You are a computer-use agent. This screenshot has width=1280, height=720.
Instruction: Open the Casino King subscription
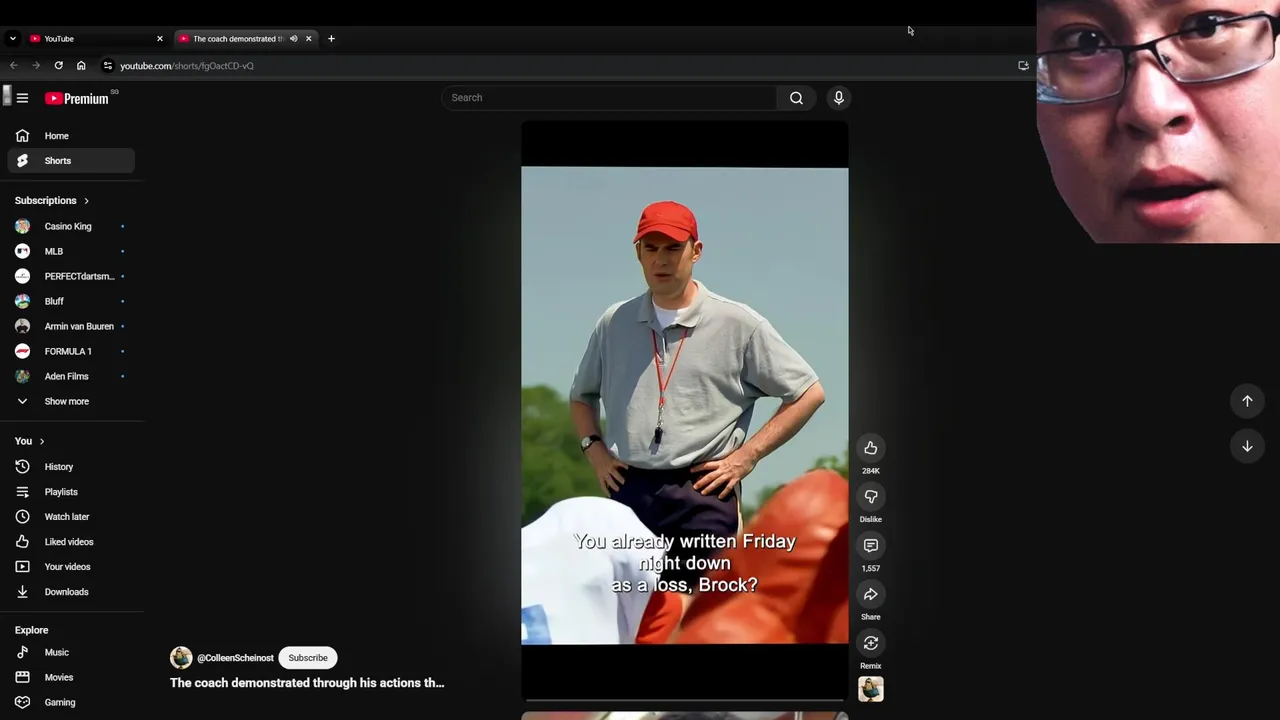71,226
